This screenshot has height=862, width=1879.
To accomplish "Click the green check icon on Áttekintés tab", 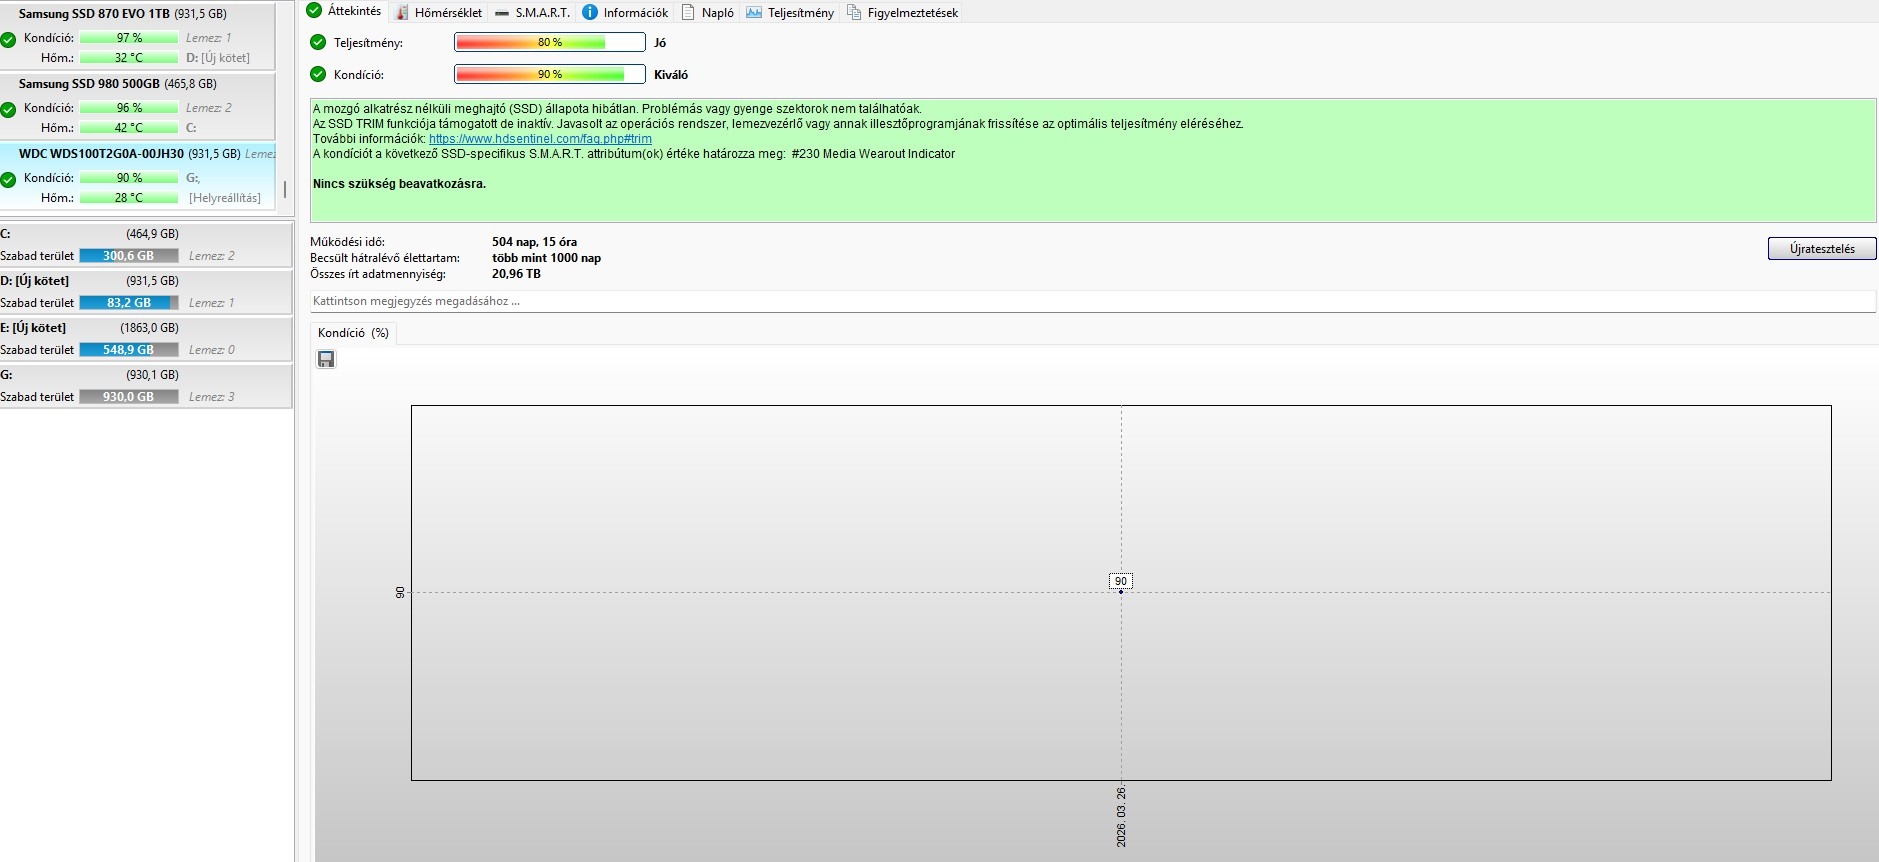I will click(314, 10).
